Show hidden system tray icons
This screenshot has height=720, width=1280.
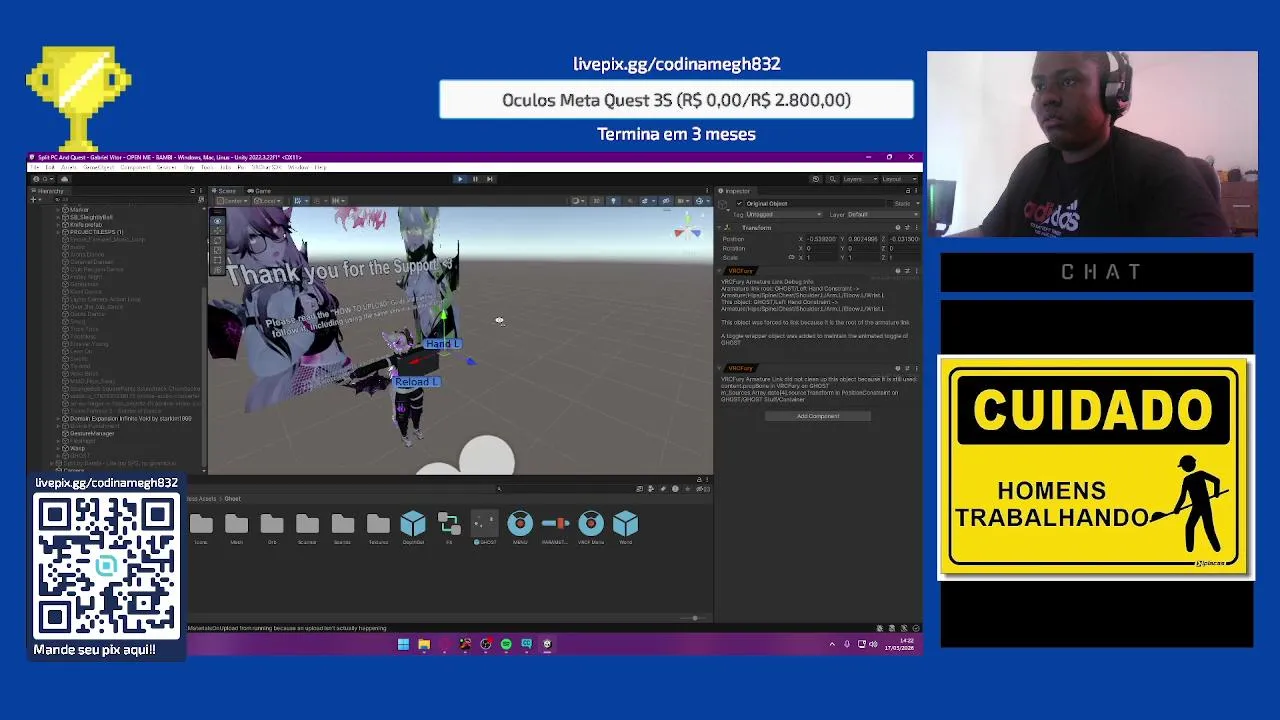click(832, 644)
